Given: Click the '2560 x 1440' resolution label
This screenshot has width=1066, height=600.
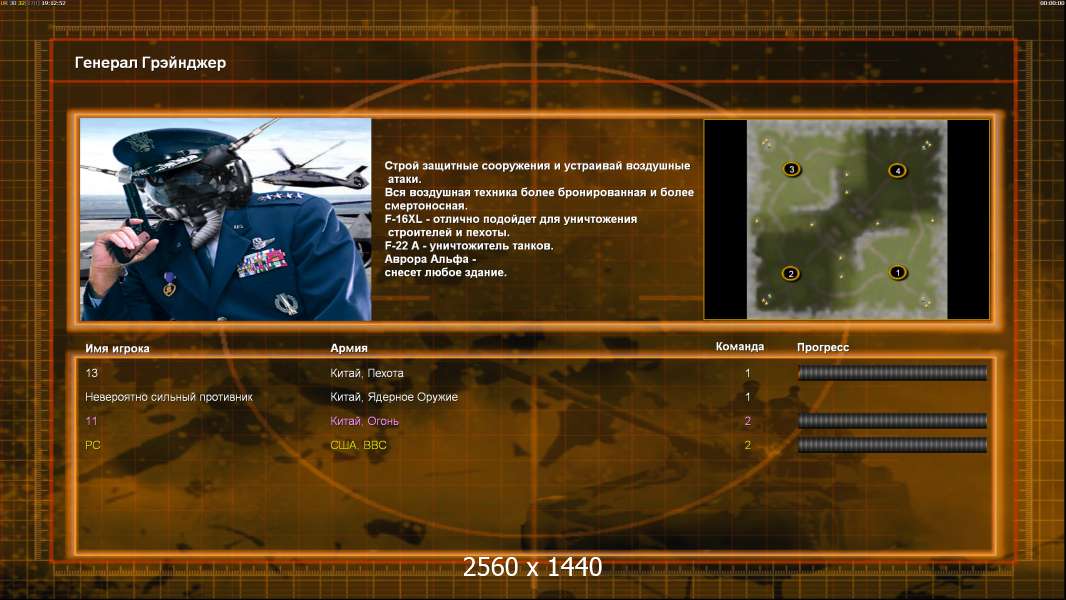Looking at the screenshot, I should 532,567.
